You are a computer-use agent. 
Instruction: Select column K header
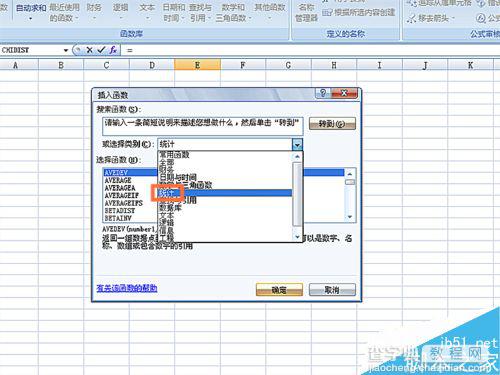470,65
